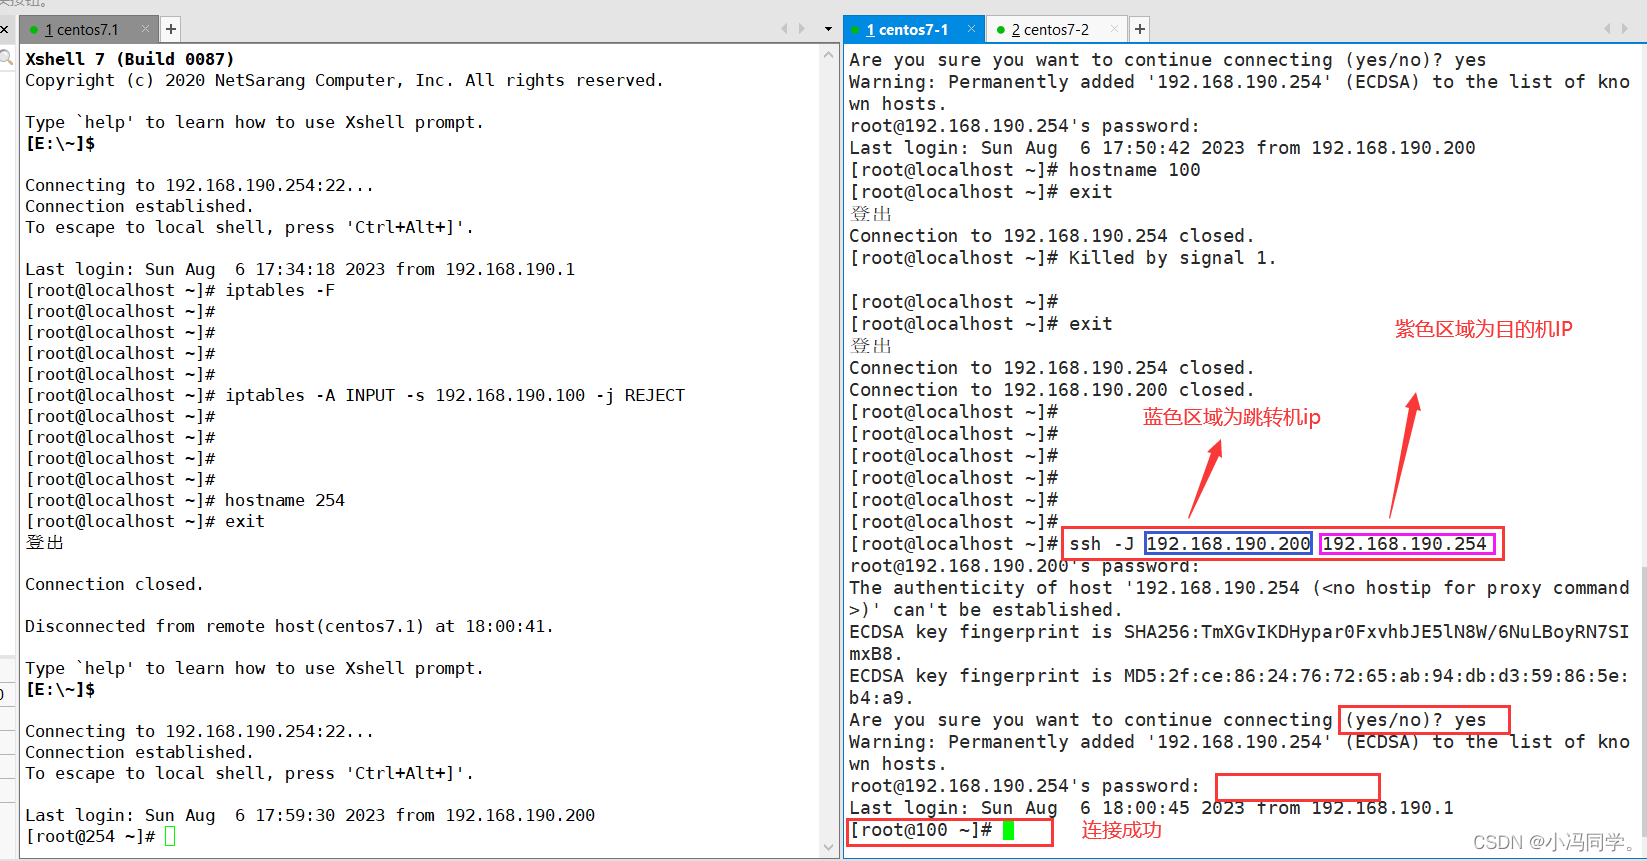Close the centos7.1 tab in left pane

coord(145,29)
